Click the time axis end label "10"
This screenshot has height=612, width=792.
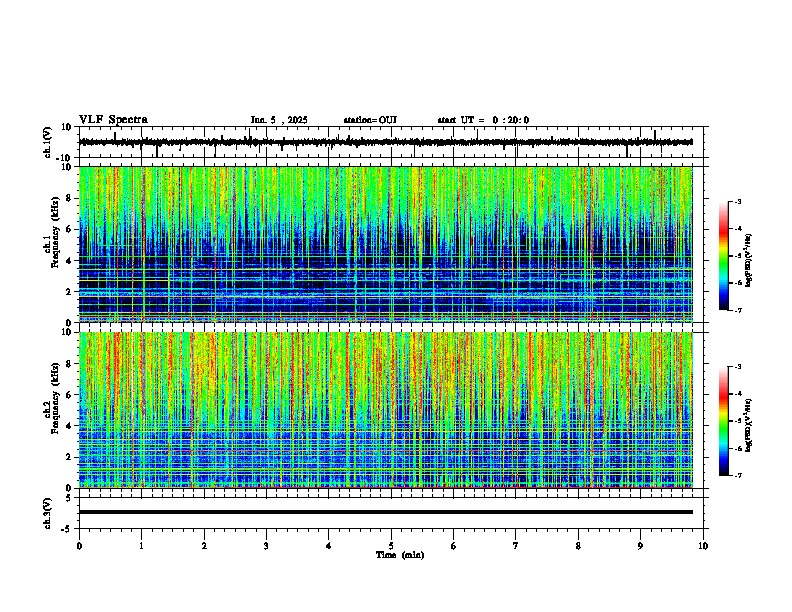[x=703, y=546]
